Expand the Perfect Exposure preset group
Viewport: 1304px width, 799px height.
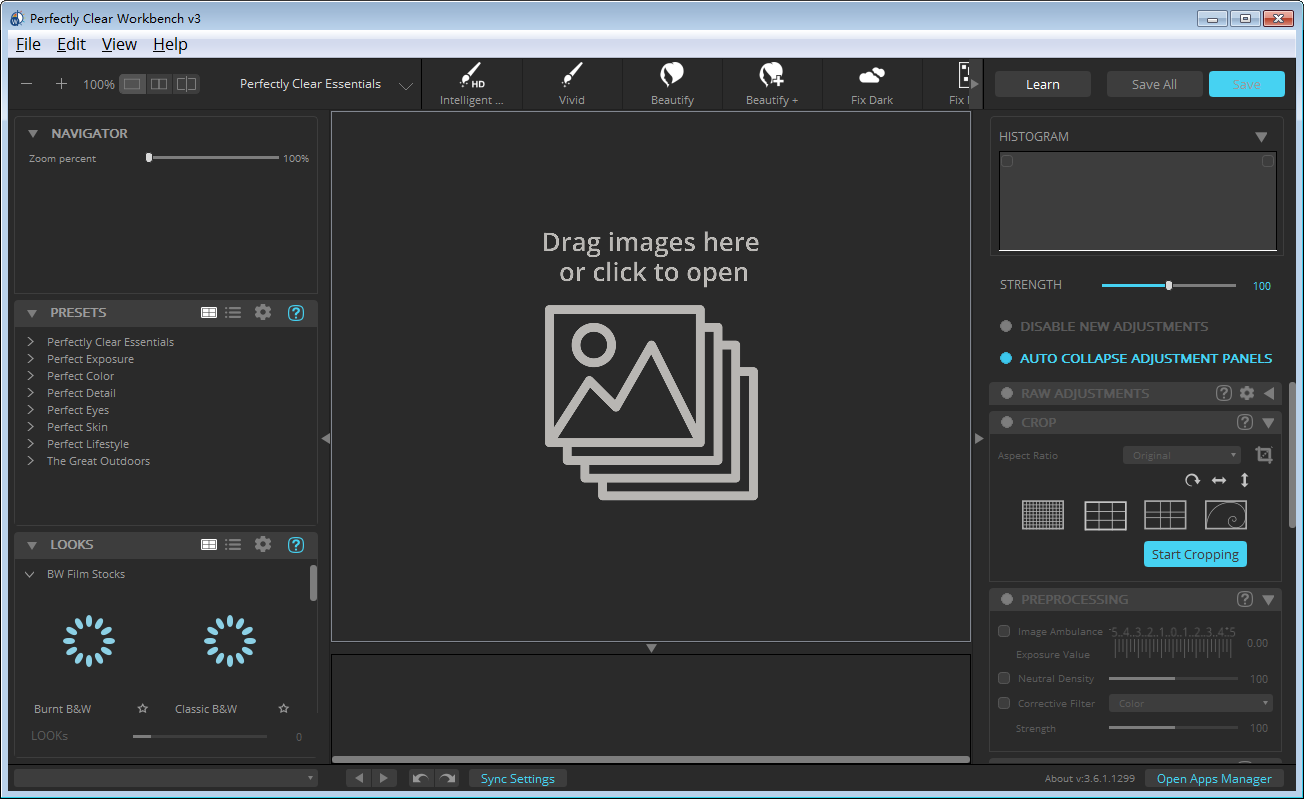point(31,358)
